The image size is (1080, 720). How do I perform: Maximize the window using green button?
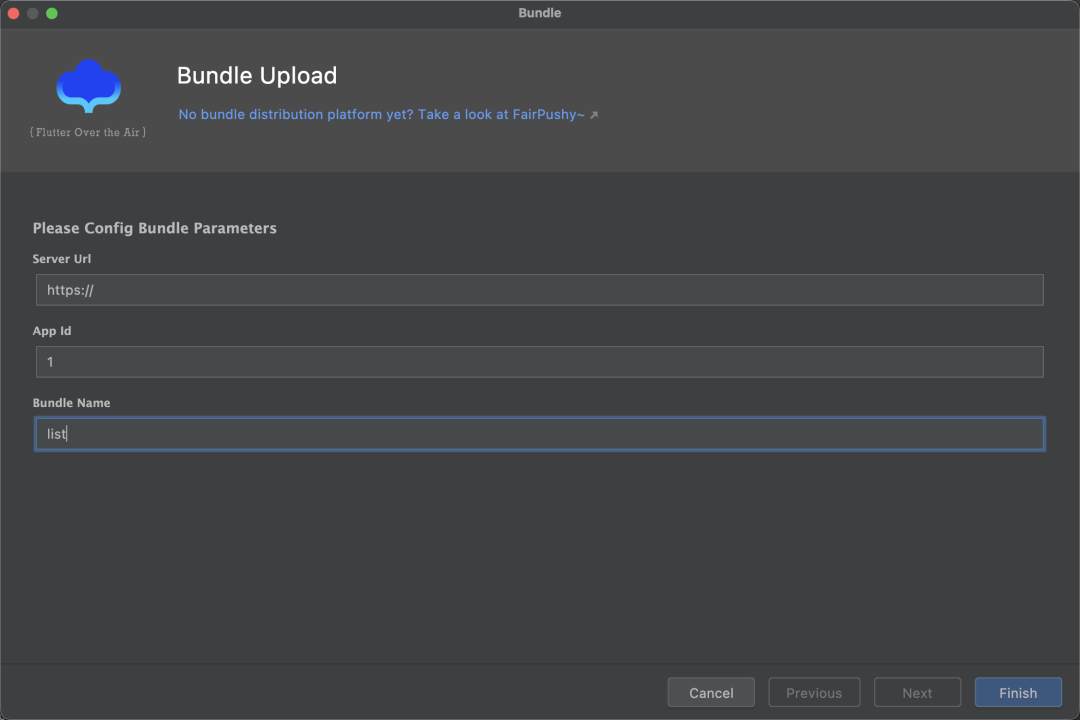pyautogui.click(x=52, y=13)
